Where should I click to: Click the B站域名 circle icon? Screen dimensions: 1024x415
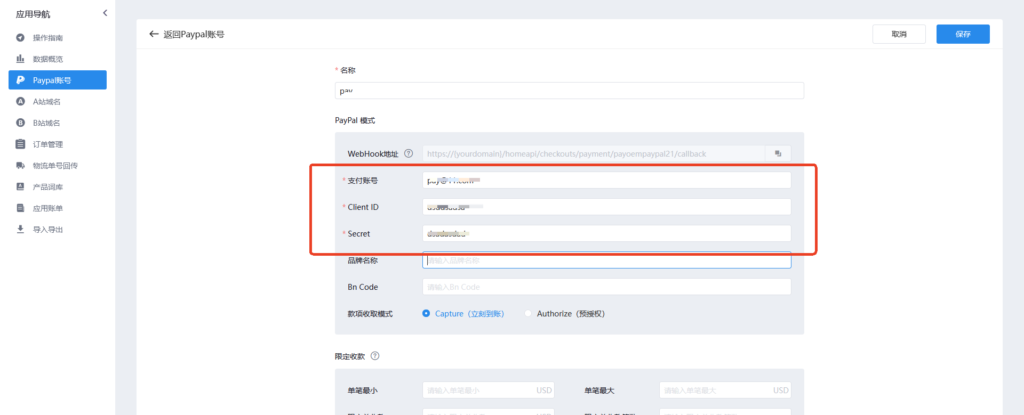[20, 123]
